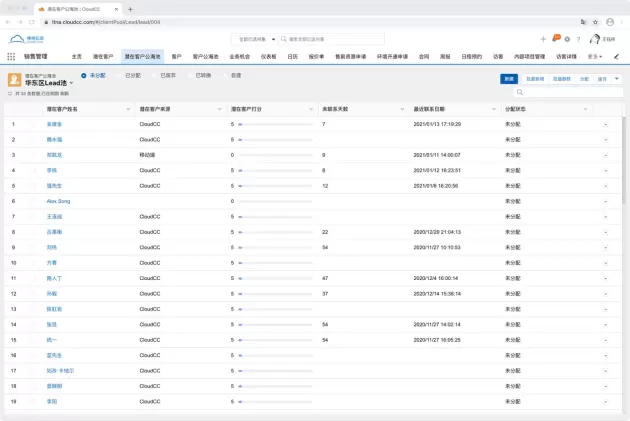
Task: Open the notifications icon with red badge
Action: tap(556, 38)
